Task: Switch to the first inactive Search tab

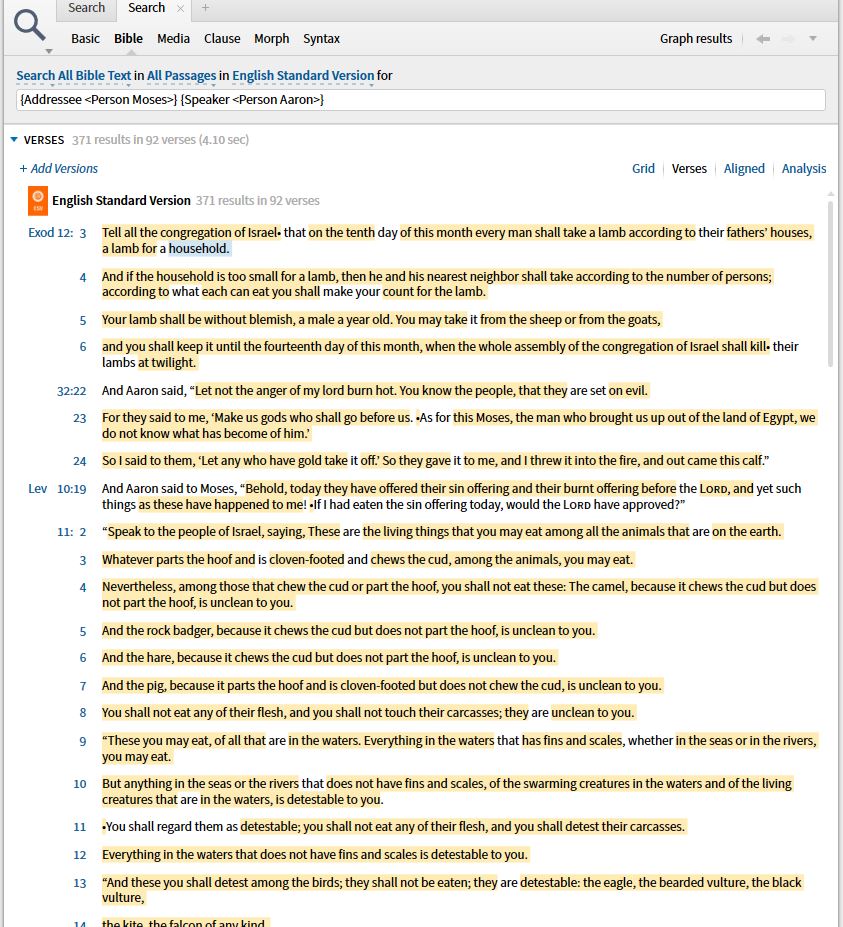Action: 86,8
